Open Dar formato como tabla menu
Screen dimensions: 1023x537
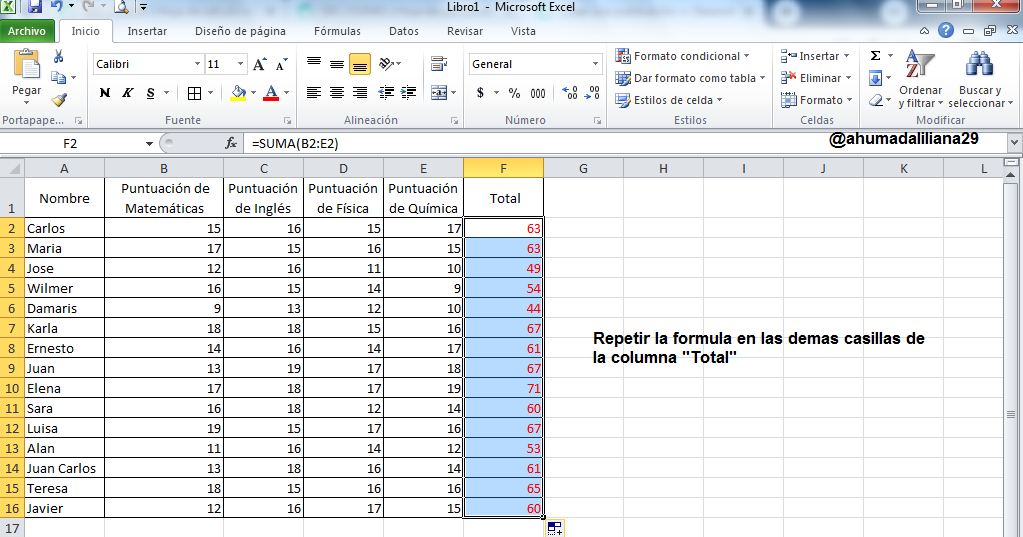coord(690,78)
